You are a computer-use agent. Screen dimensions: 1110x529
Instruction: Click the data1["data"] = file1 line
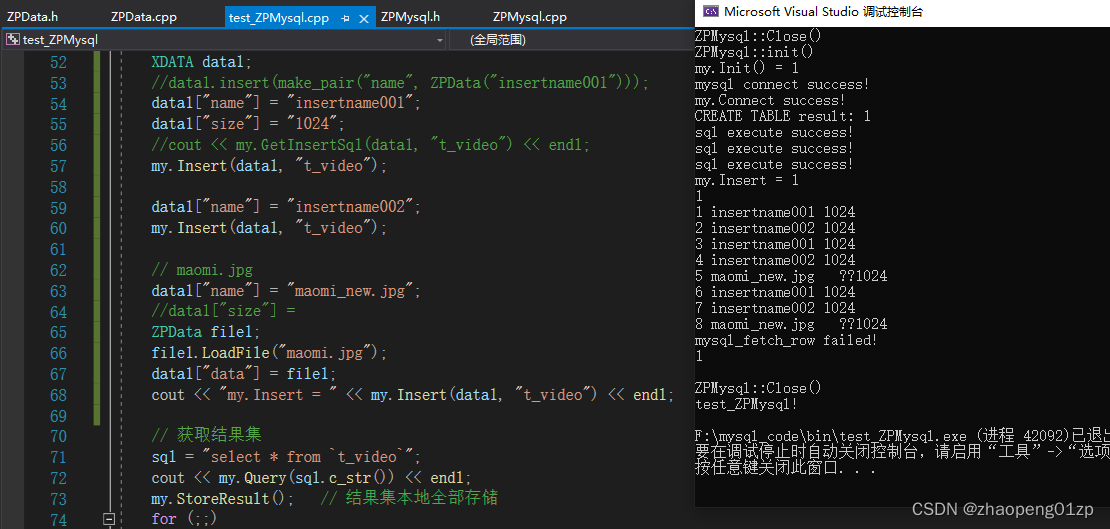pos(244,373)
